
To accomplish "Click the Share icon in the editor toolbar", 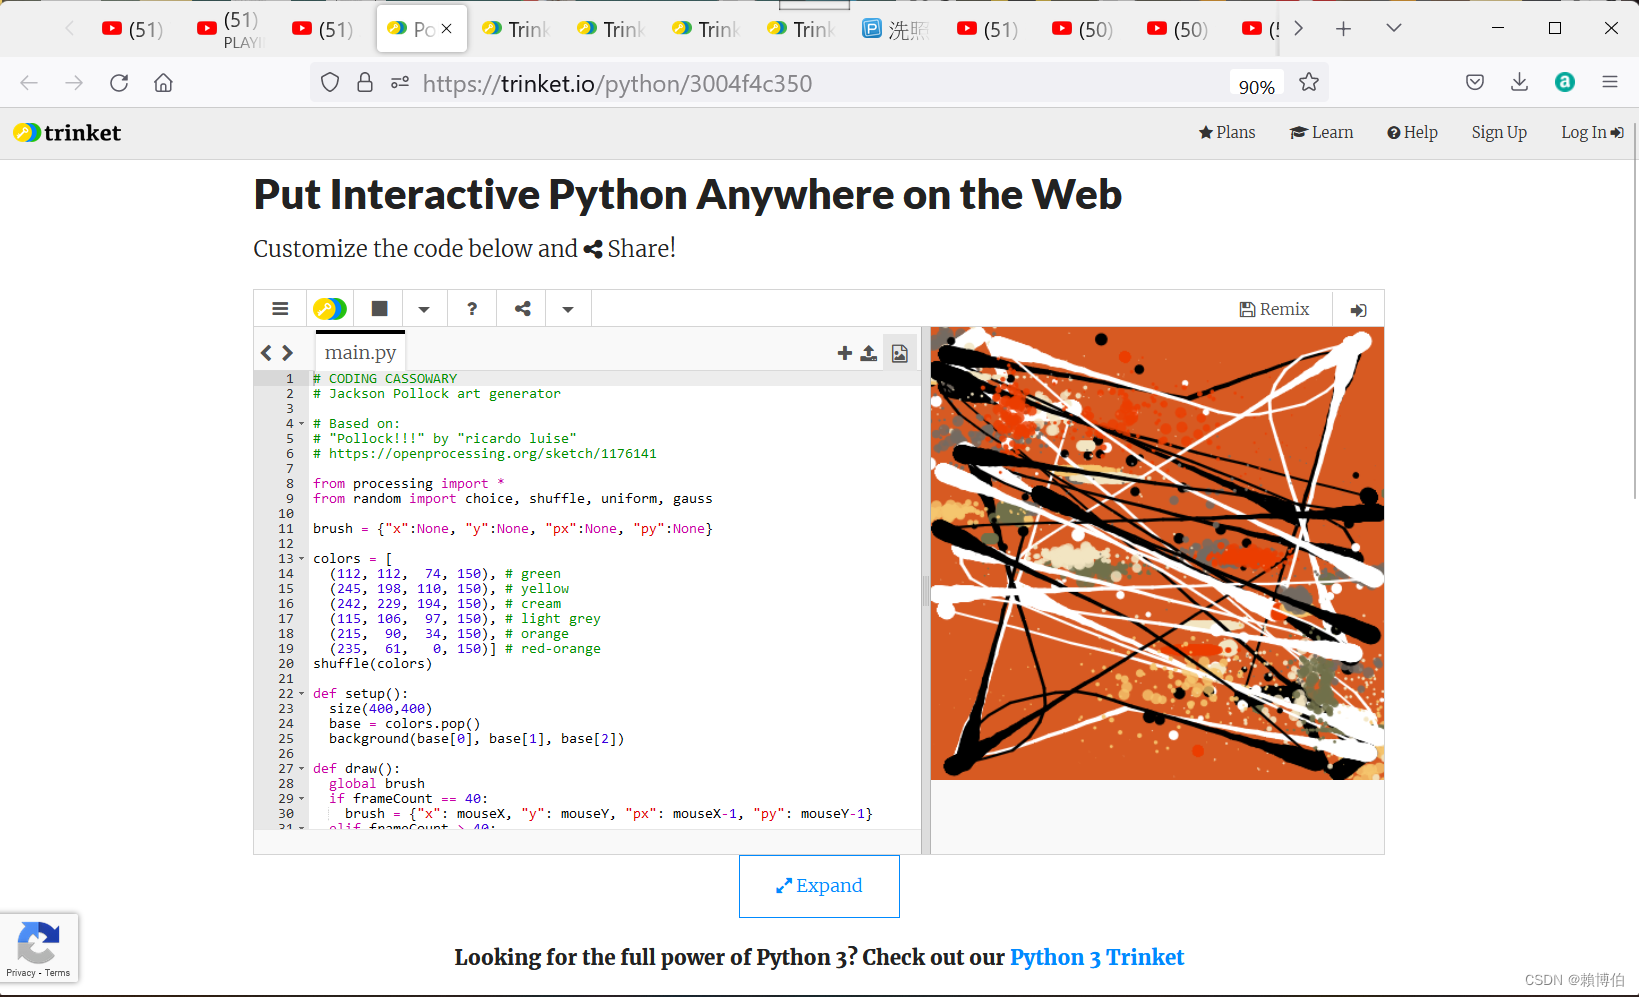I will (522, 309).
